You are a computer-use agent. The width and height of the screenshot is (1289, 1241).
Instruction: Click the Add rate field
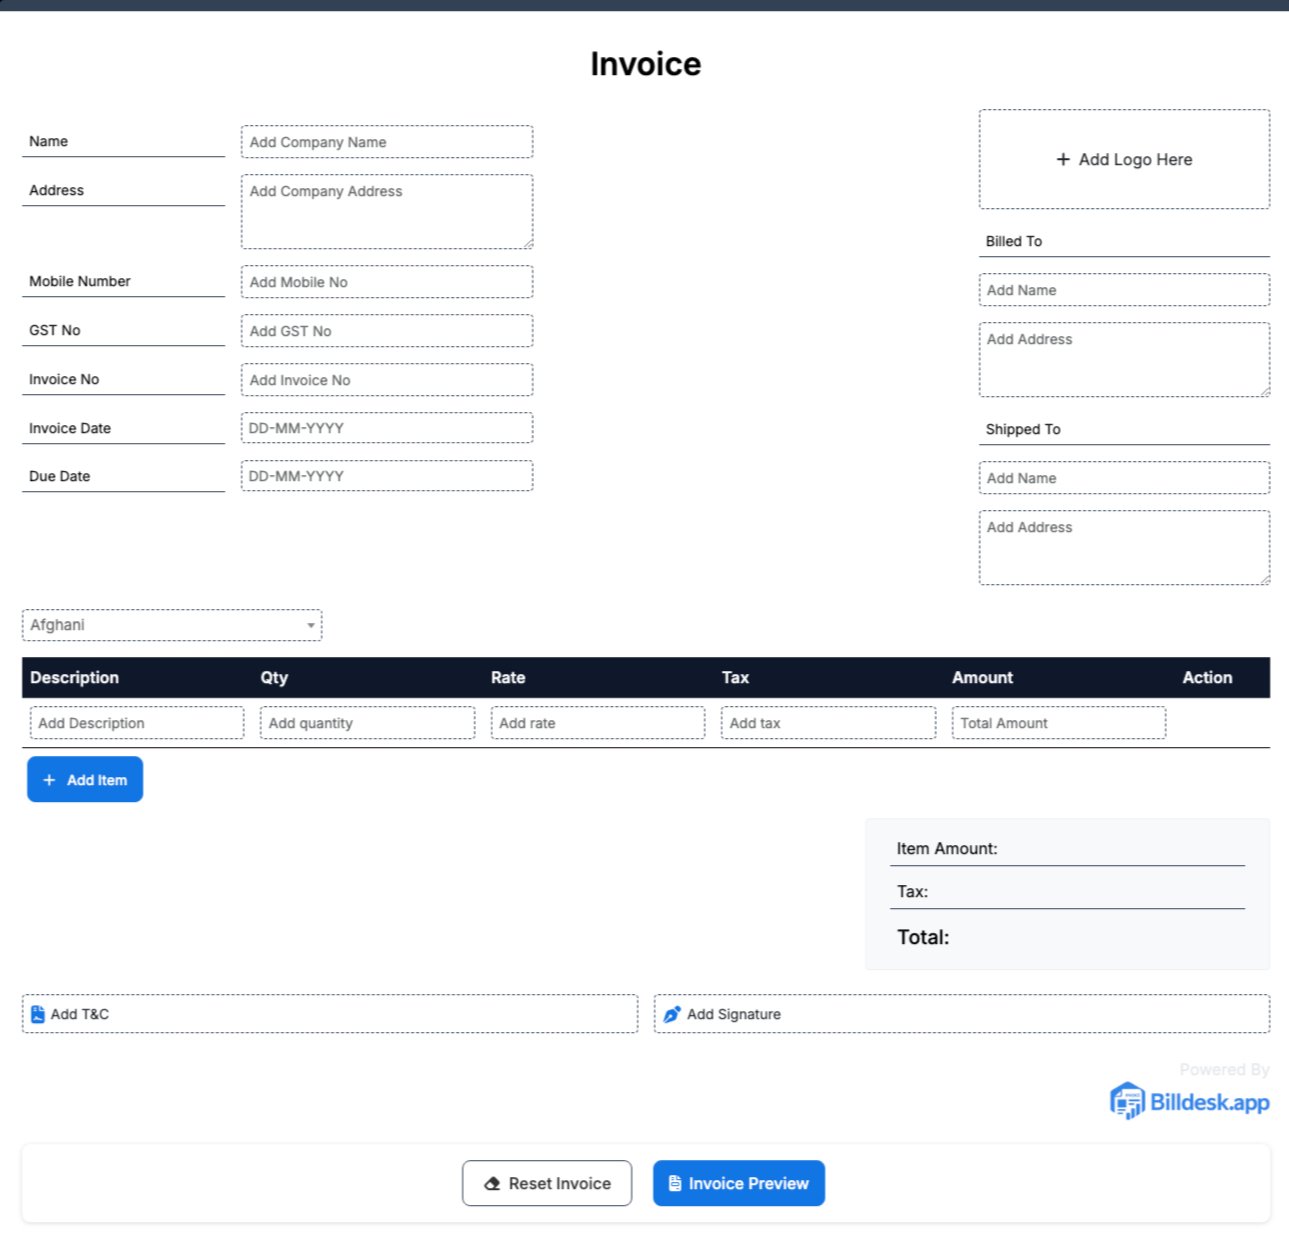point(598,723)
